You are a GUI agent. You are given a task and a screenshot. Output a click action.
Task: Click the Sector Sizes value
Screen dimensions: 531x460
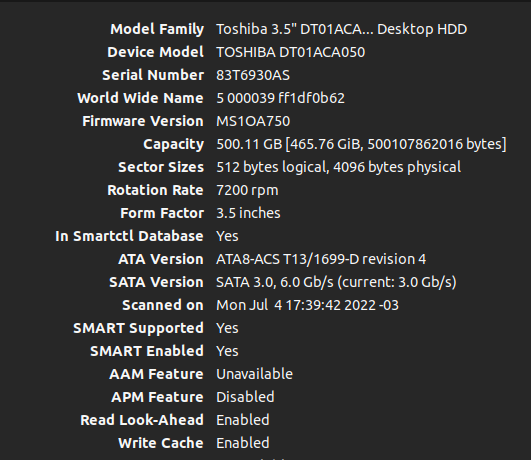[339, 167]
